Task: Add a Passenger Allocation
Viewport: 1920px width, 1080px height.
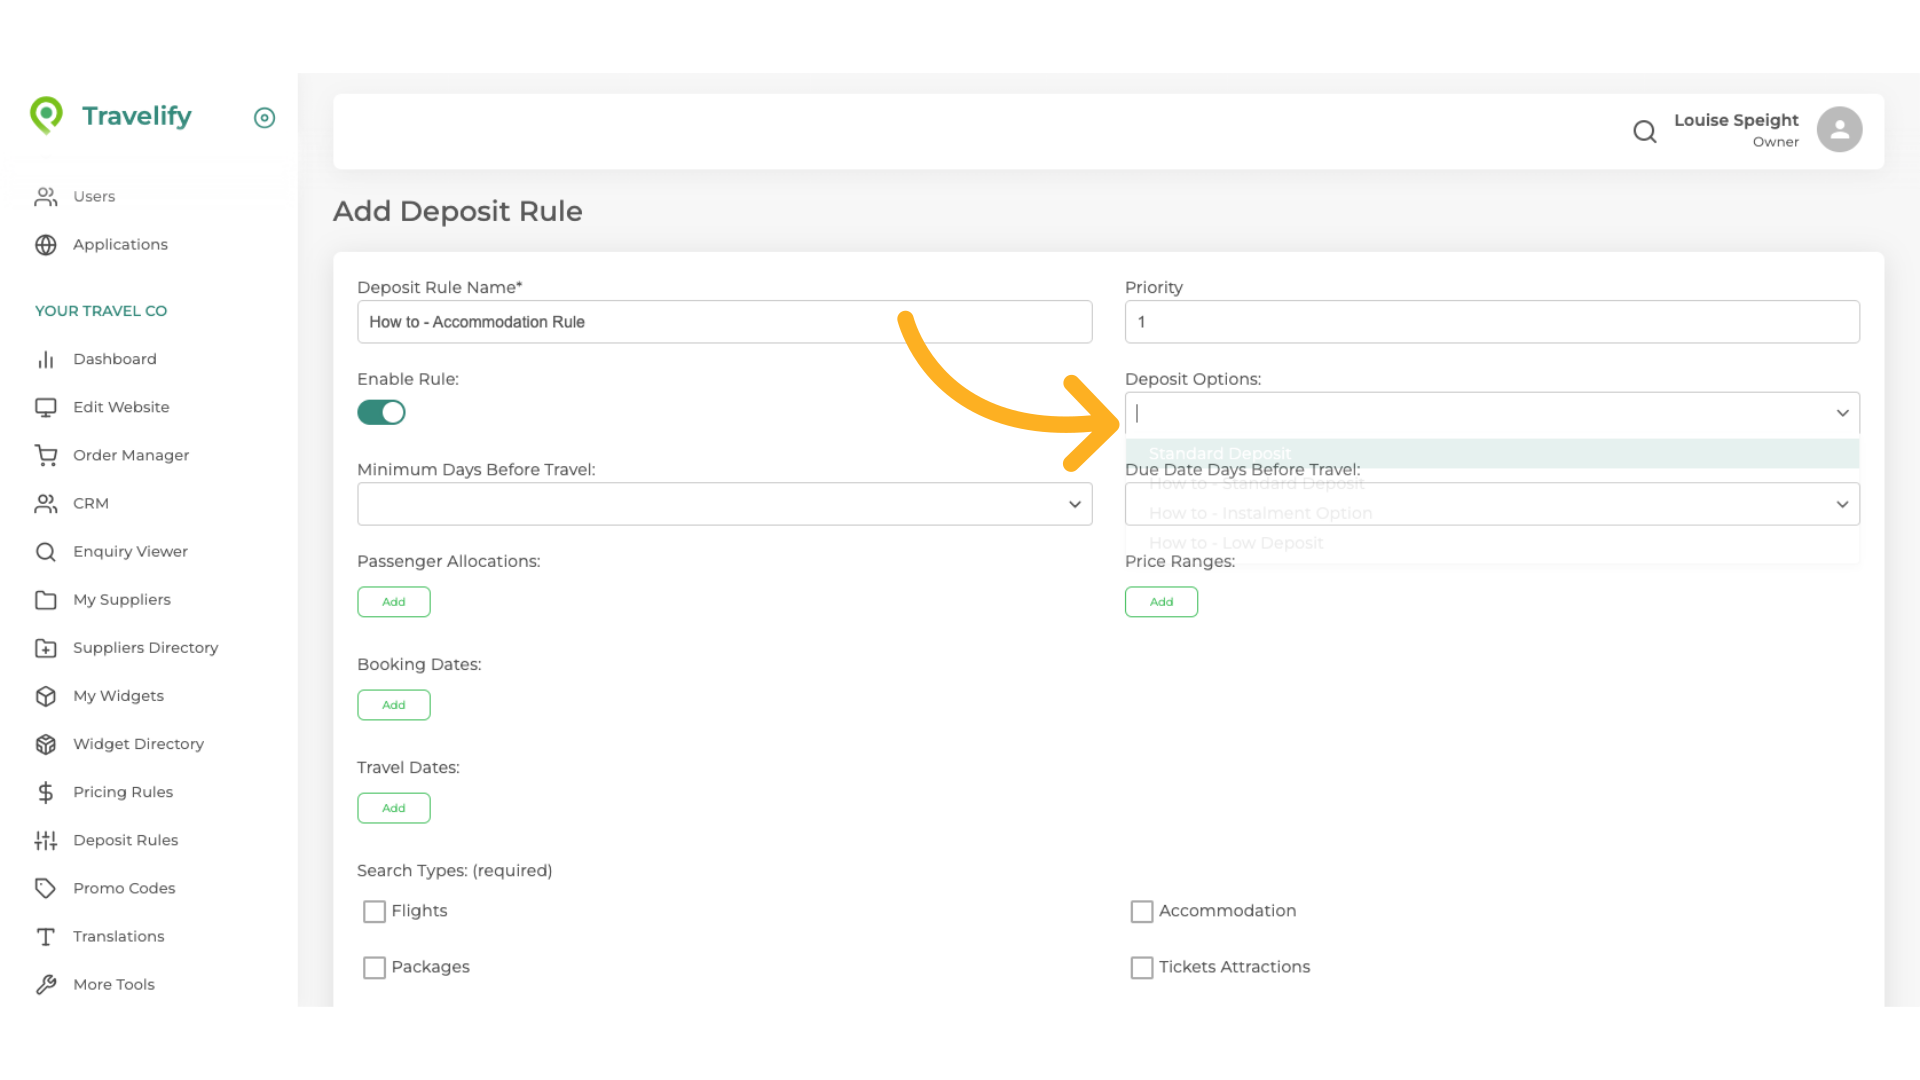Action: (x=393, y=601)
